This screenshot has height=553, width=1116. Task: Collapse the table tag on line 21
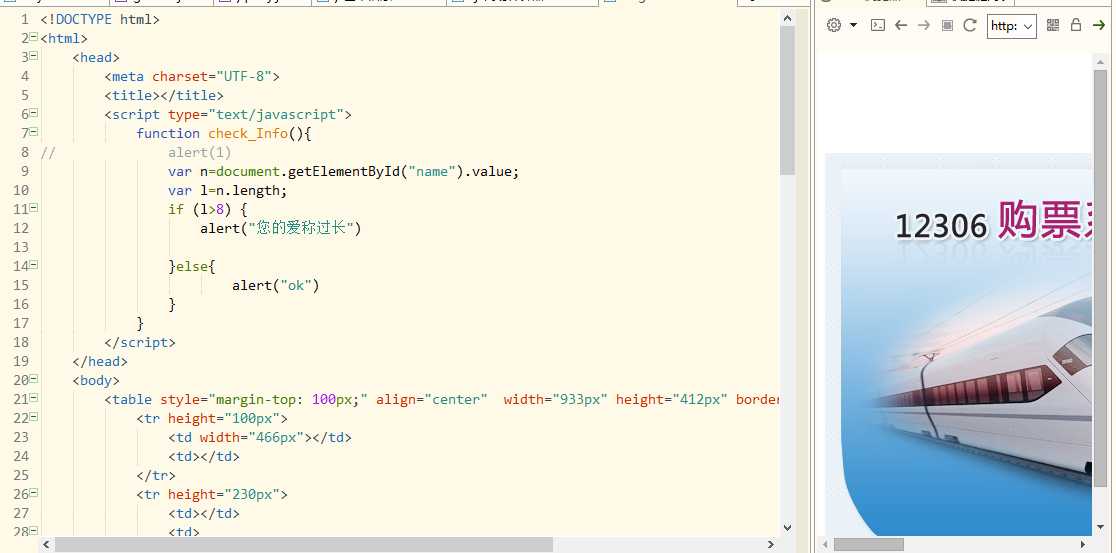[33, 399]
